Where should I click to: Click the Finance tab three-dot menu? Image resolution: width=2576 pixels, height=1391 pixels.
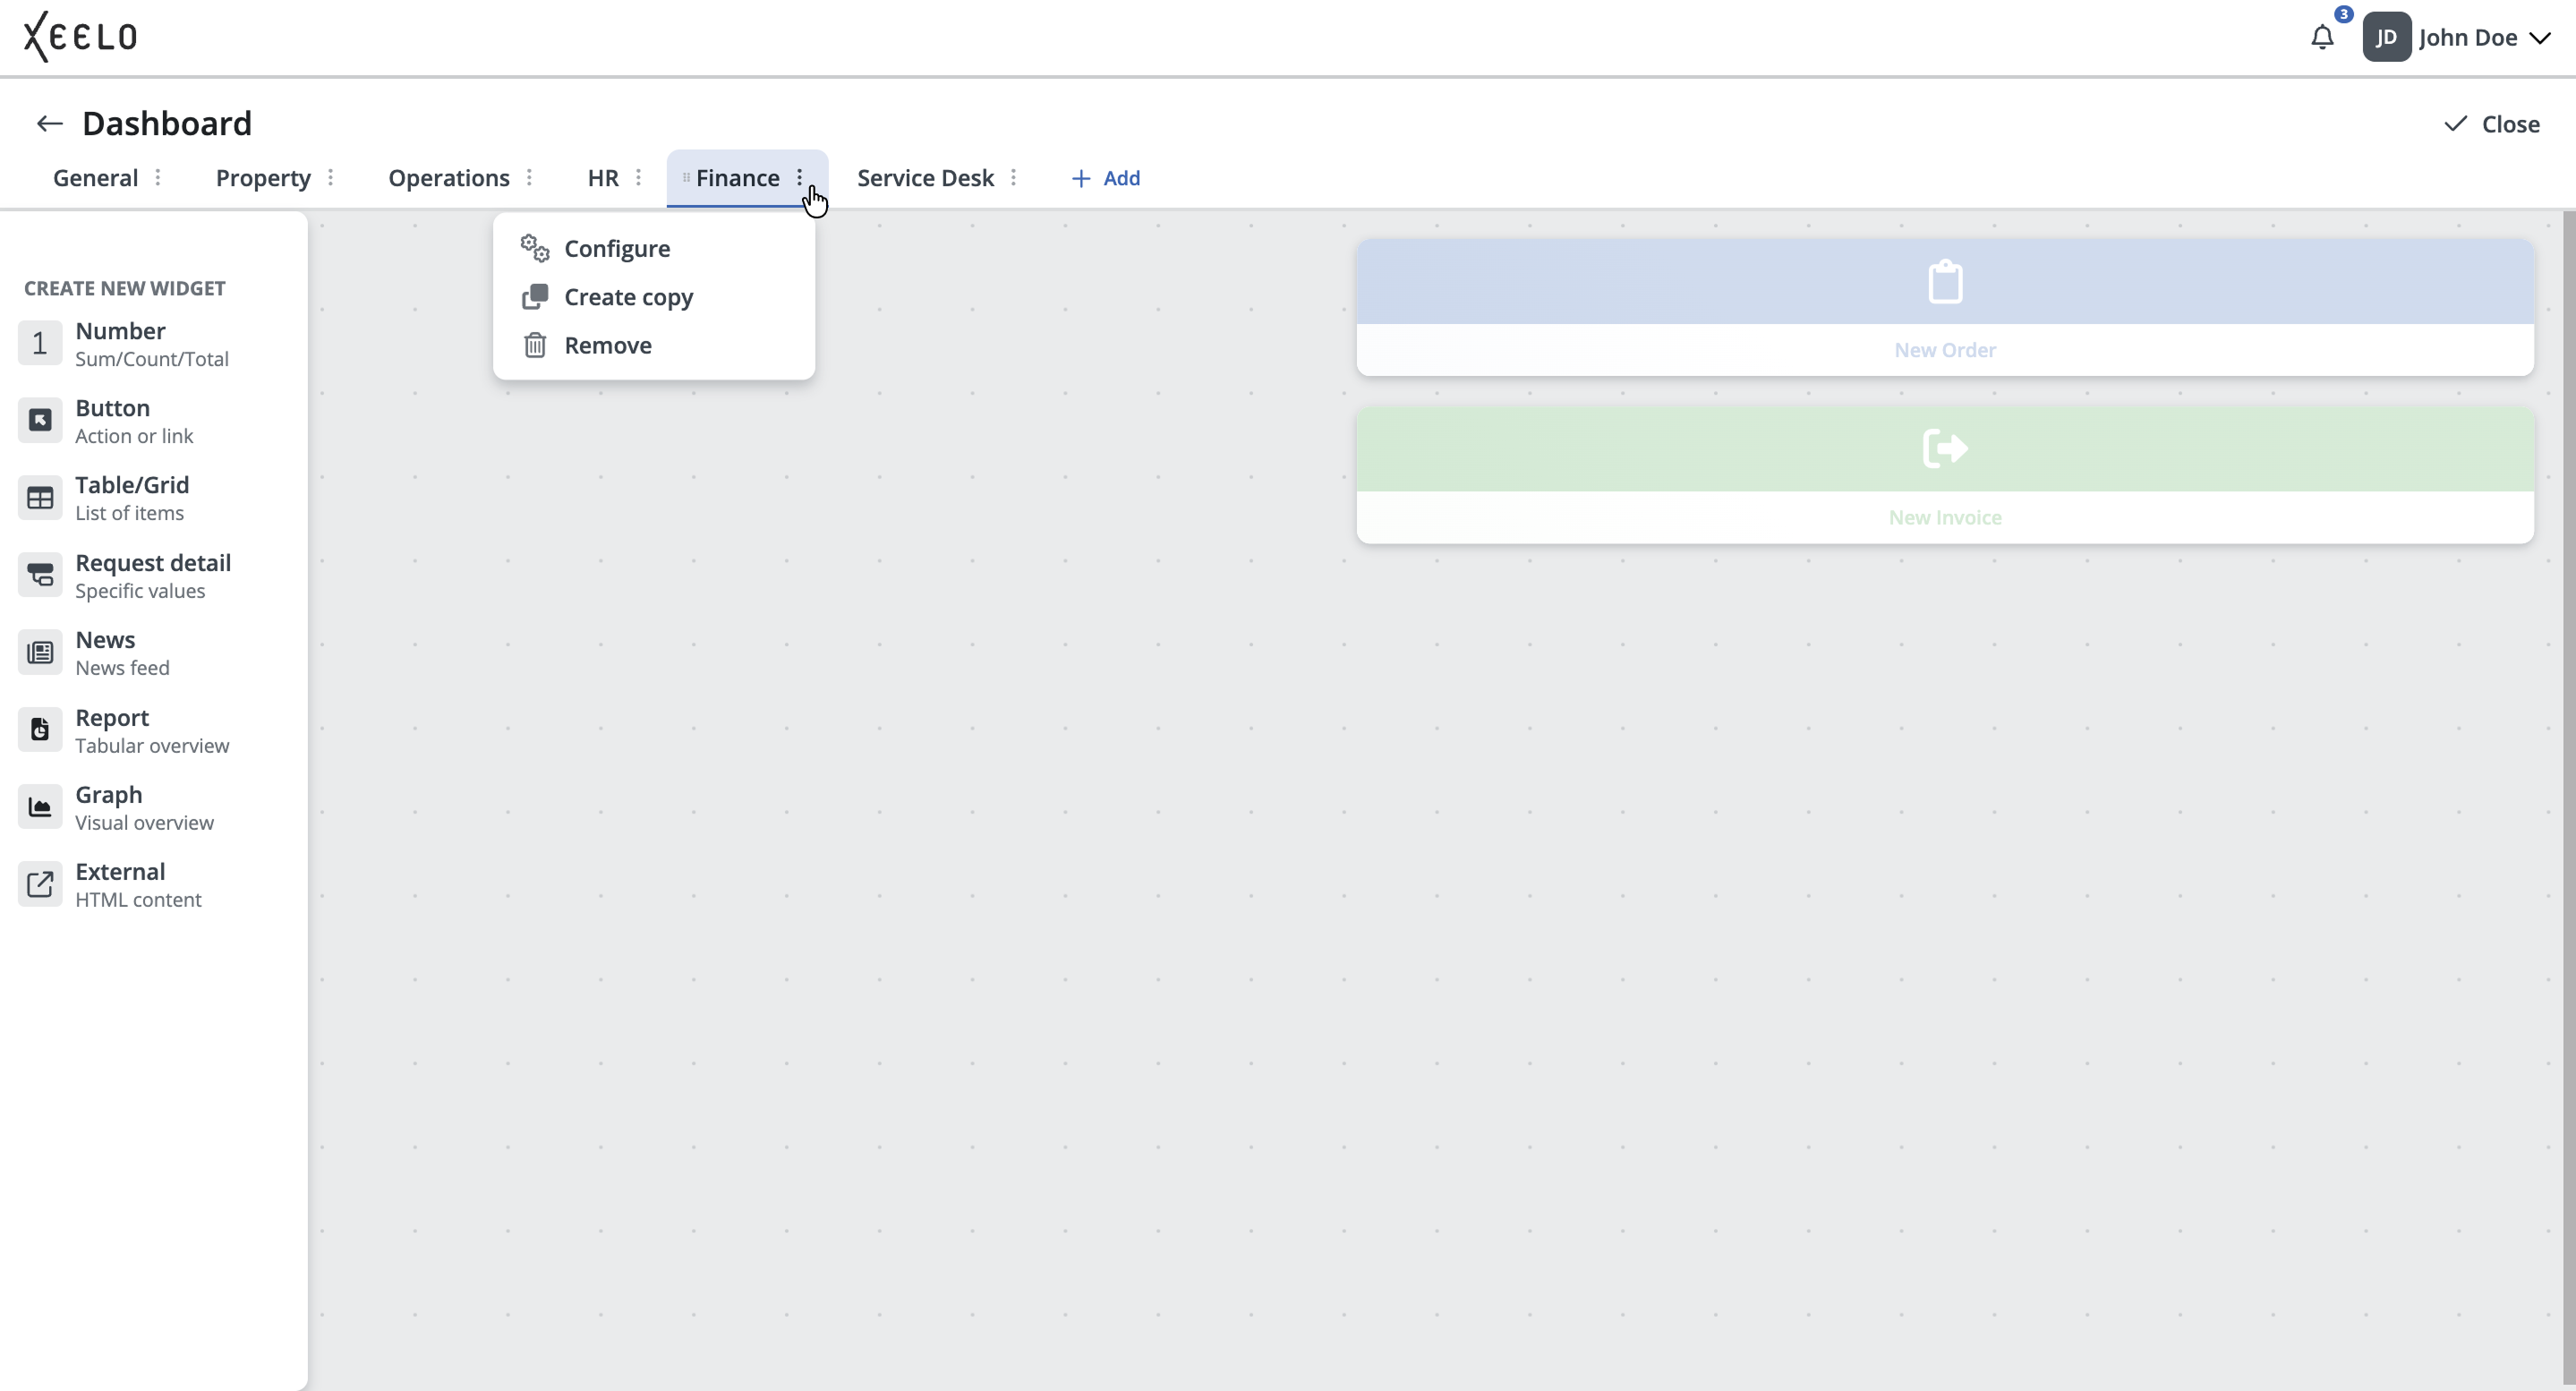pyautogui.click(x=800, y=178)
